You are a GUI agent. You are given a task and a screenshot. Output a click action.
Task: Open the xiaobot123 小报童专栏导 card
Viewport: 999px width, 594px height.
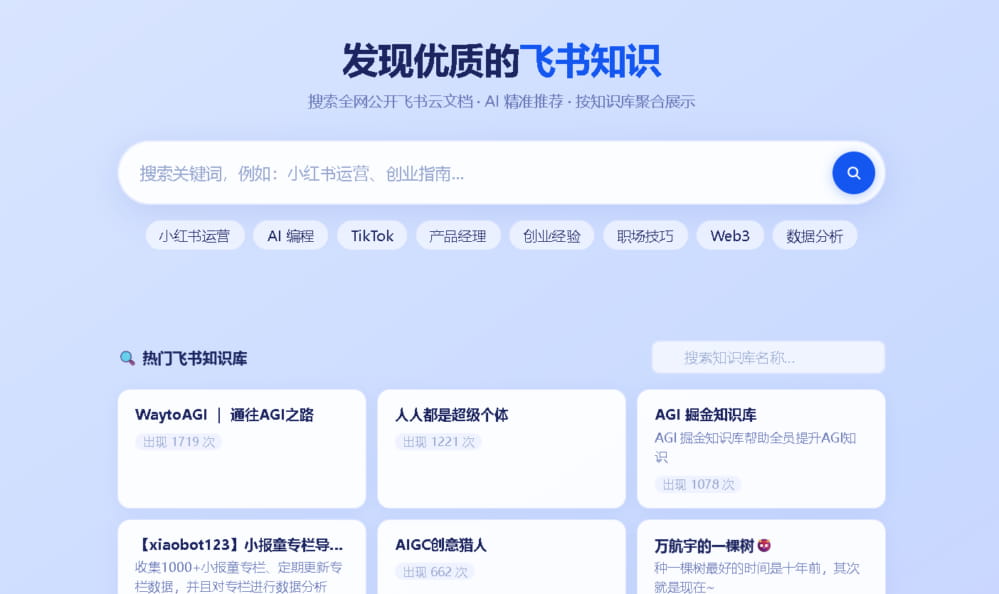(x=242, y=557)
